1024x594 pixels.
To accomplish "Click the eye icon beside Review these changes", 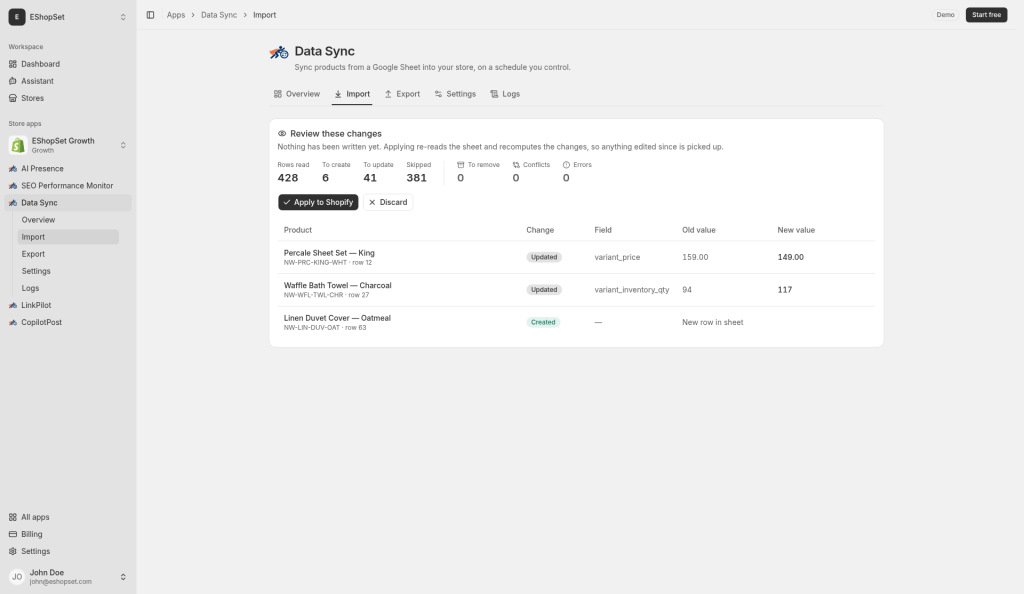I will pos(282,134).
